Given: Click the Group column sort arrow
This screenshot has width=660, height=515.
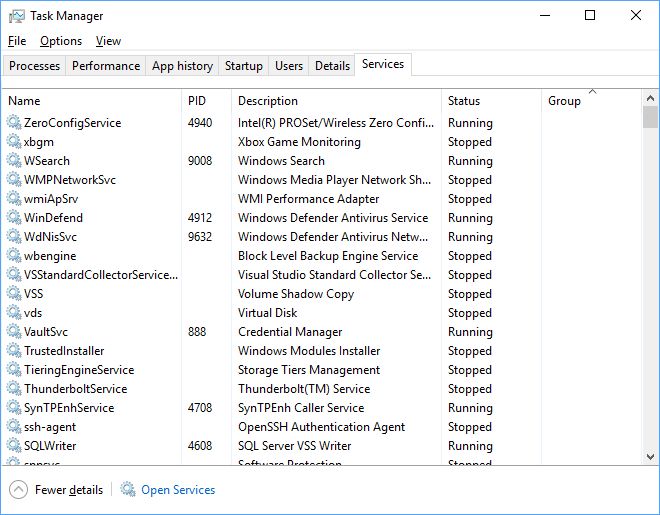Looking at the screenshot, I should [x=593, y=91].
